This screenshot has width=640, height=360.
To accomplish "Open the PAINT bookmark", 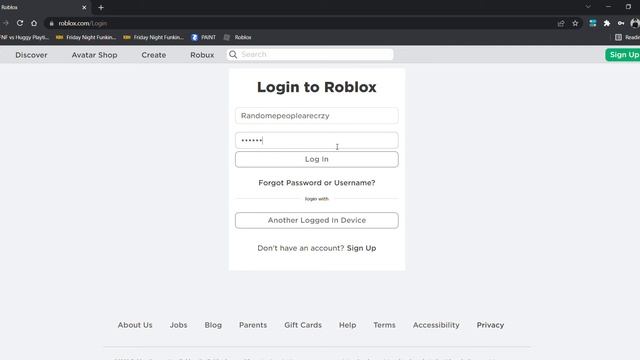I will (204, 37).
